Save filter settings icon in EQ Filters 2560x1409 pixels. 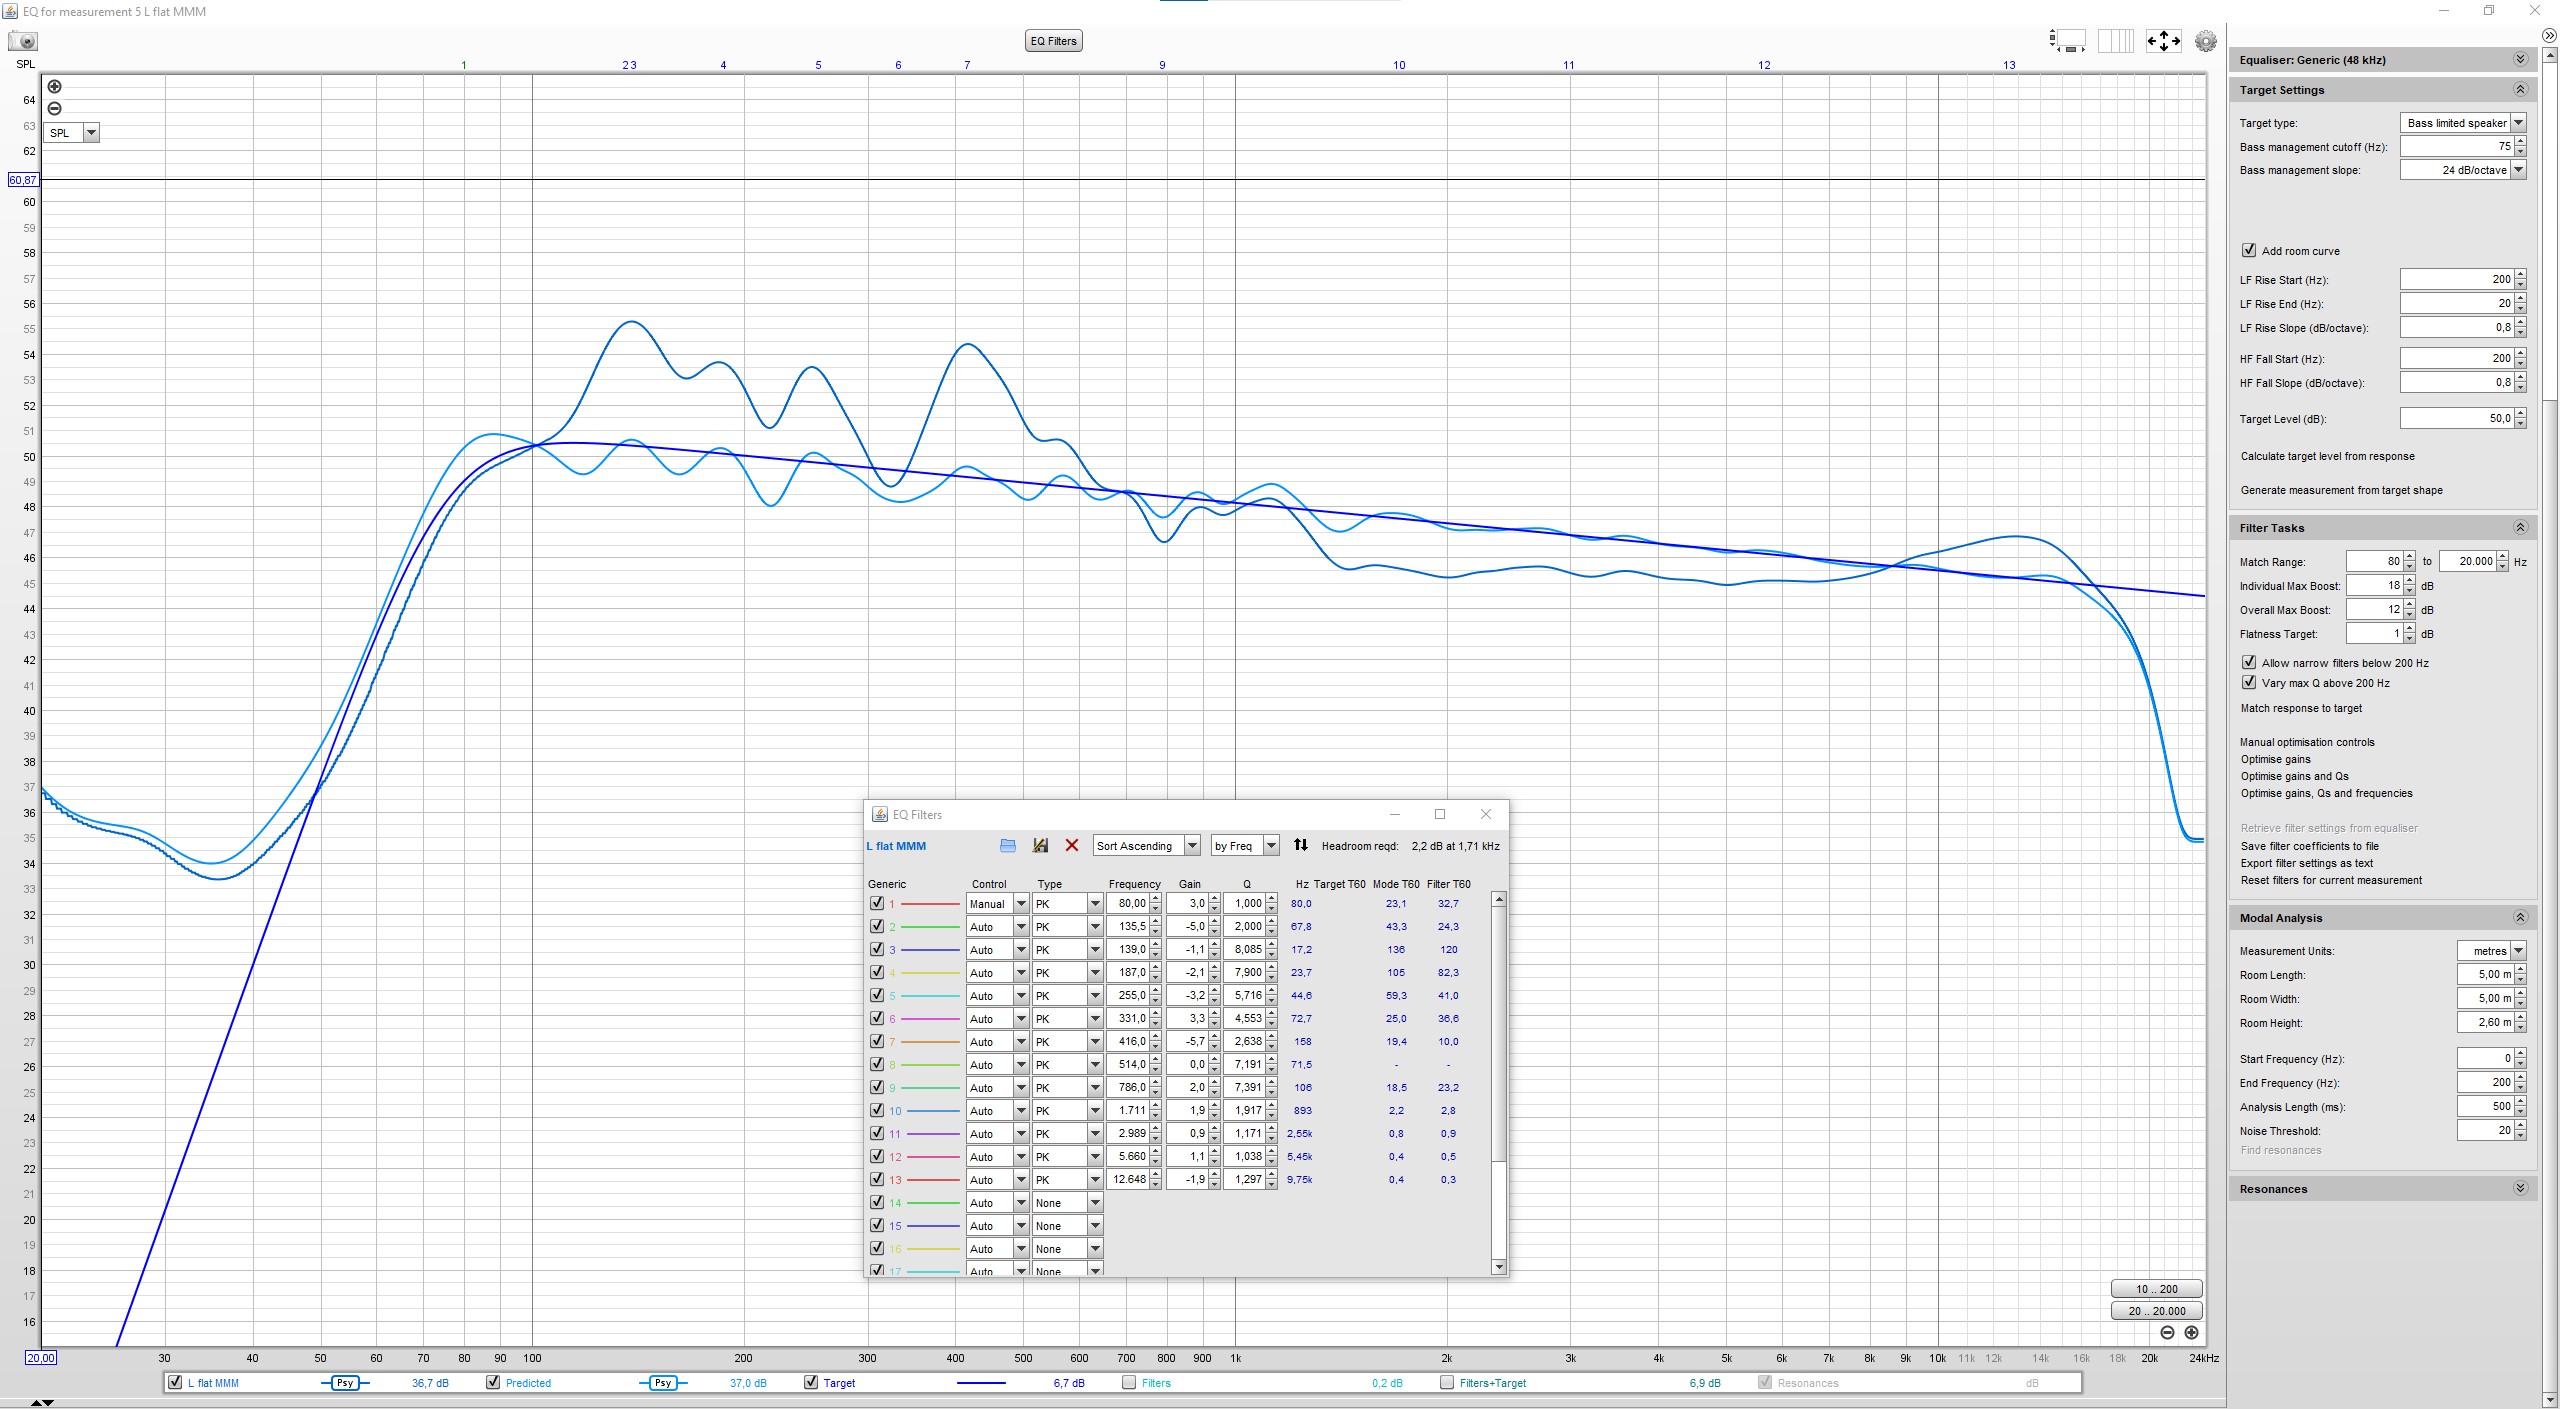point(1040,846)
